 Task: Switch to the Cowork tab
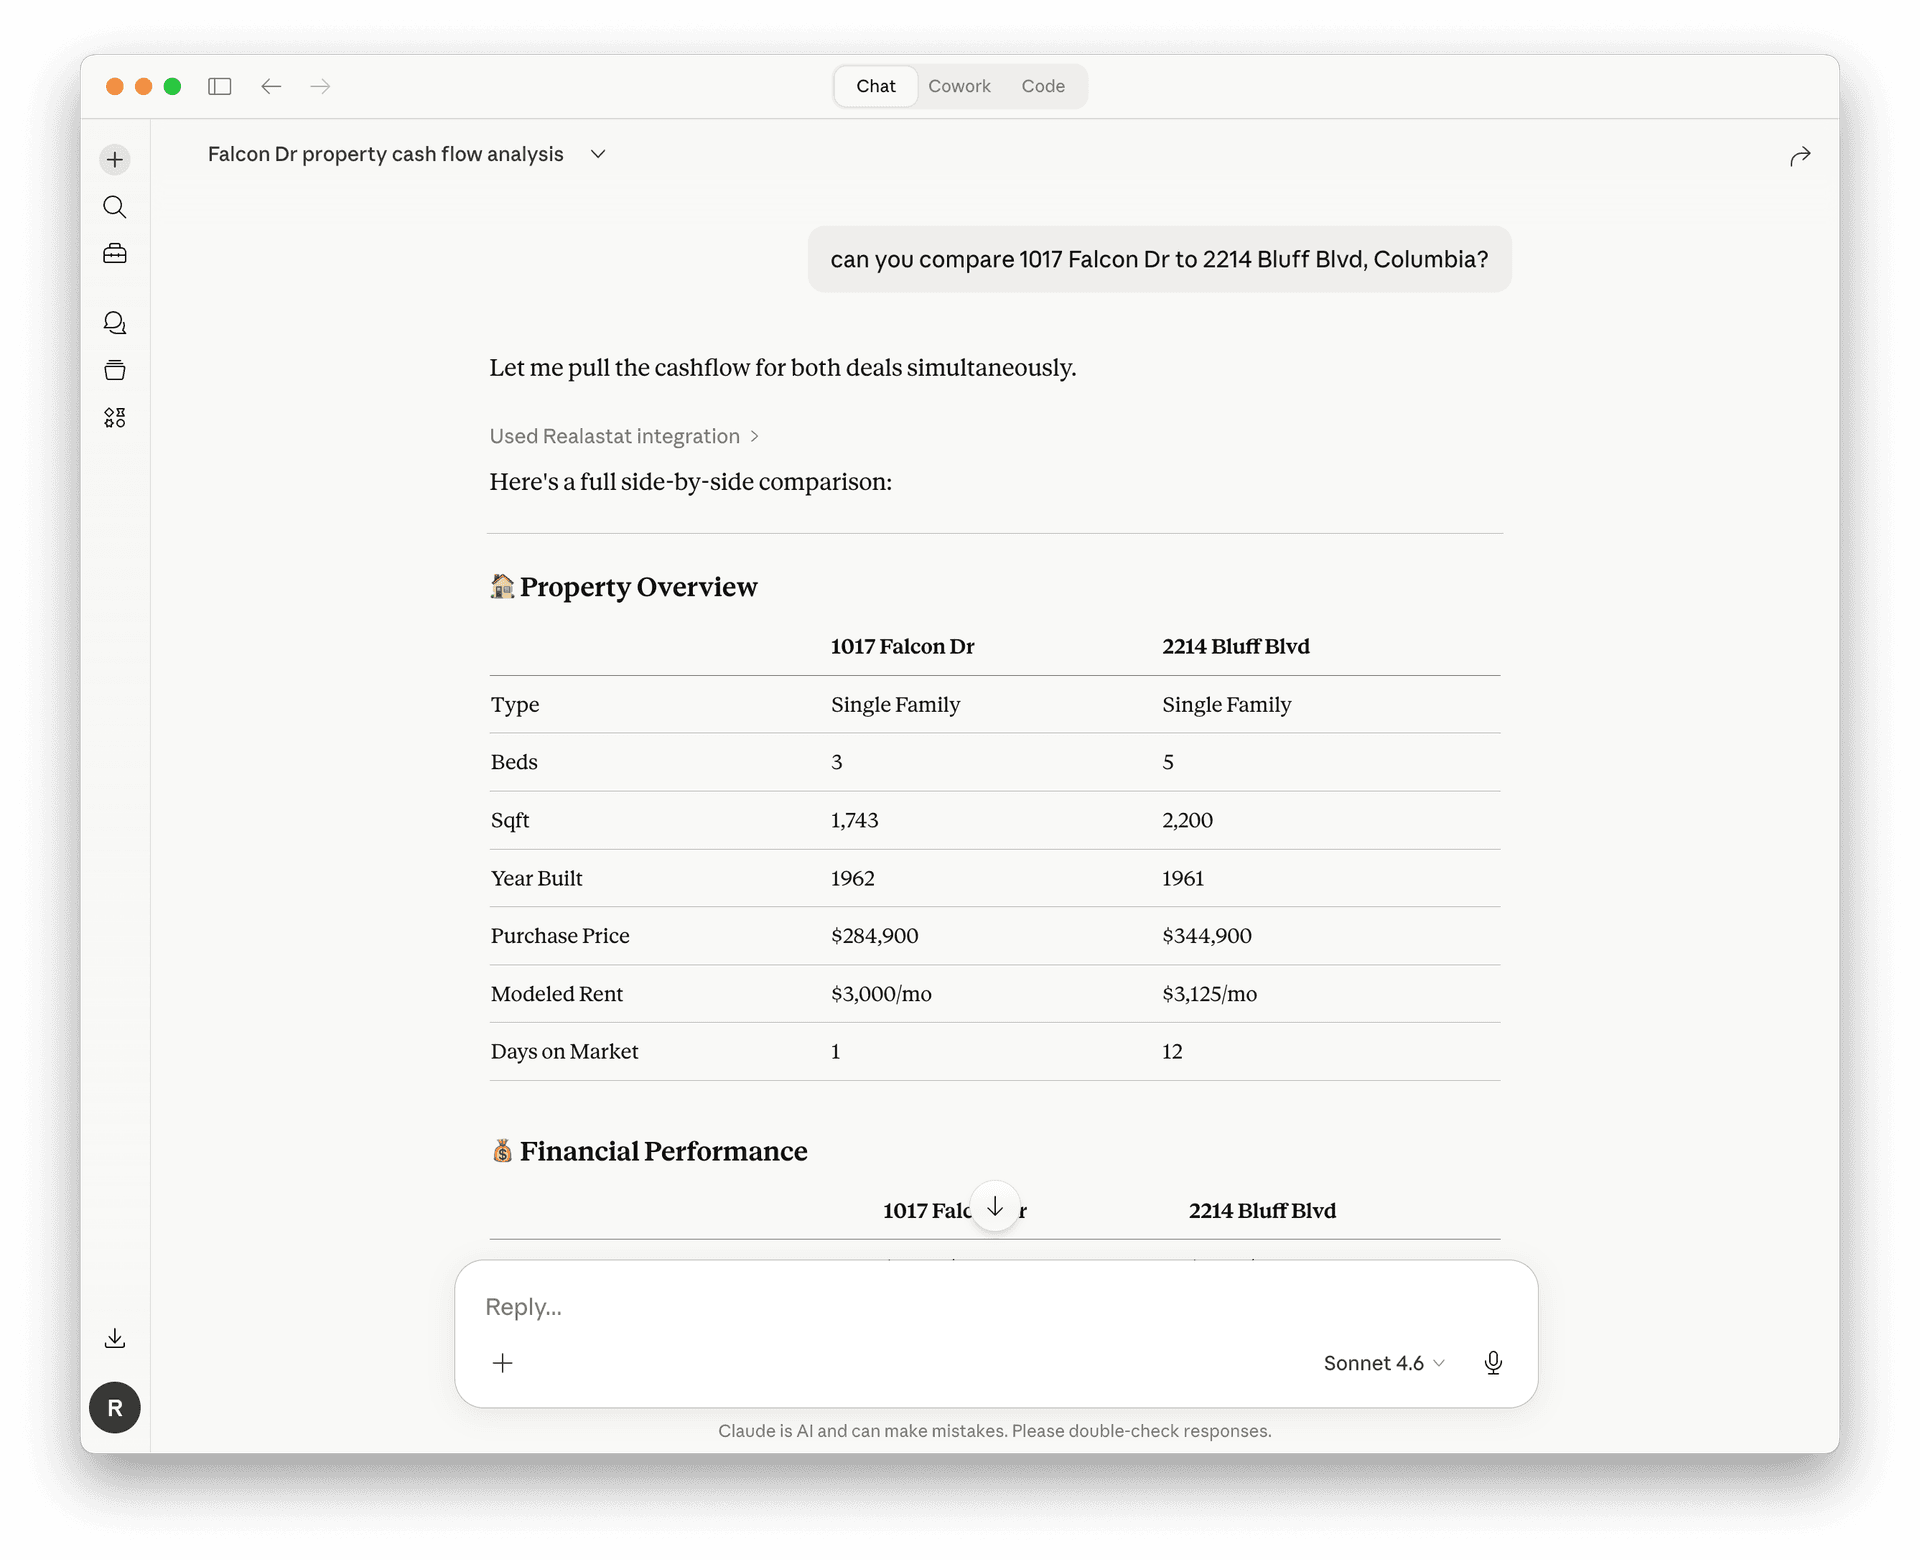point(959,87)
